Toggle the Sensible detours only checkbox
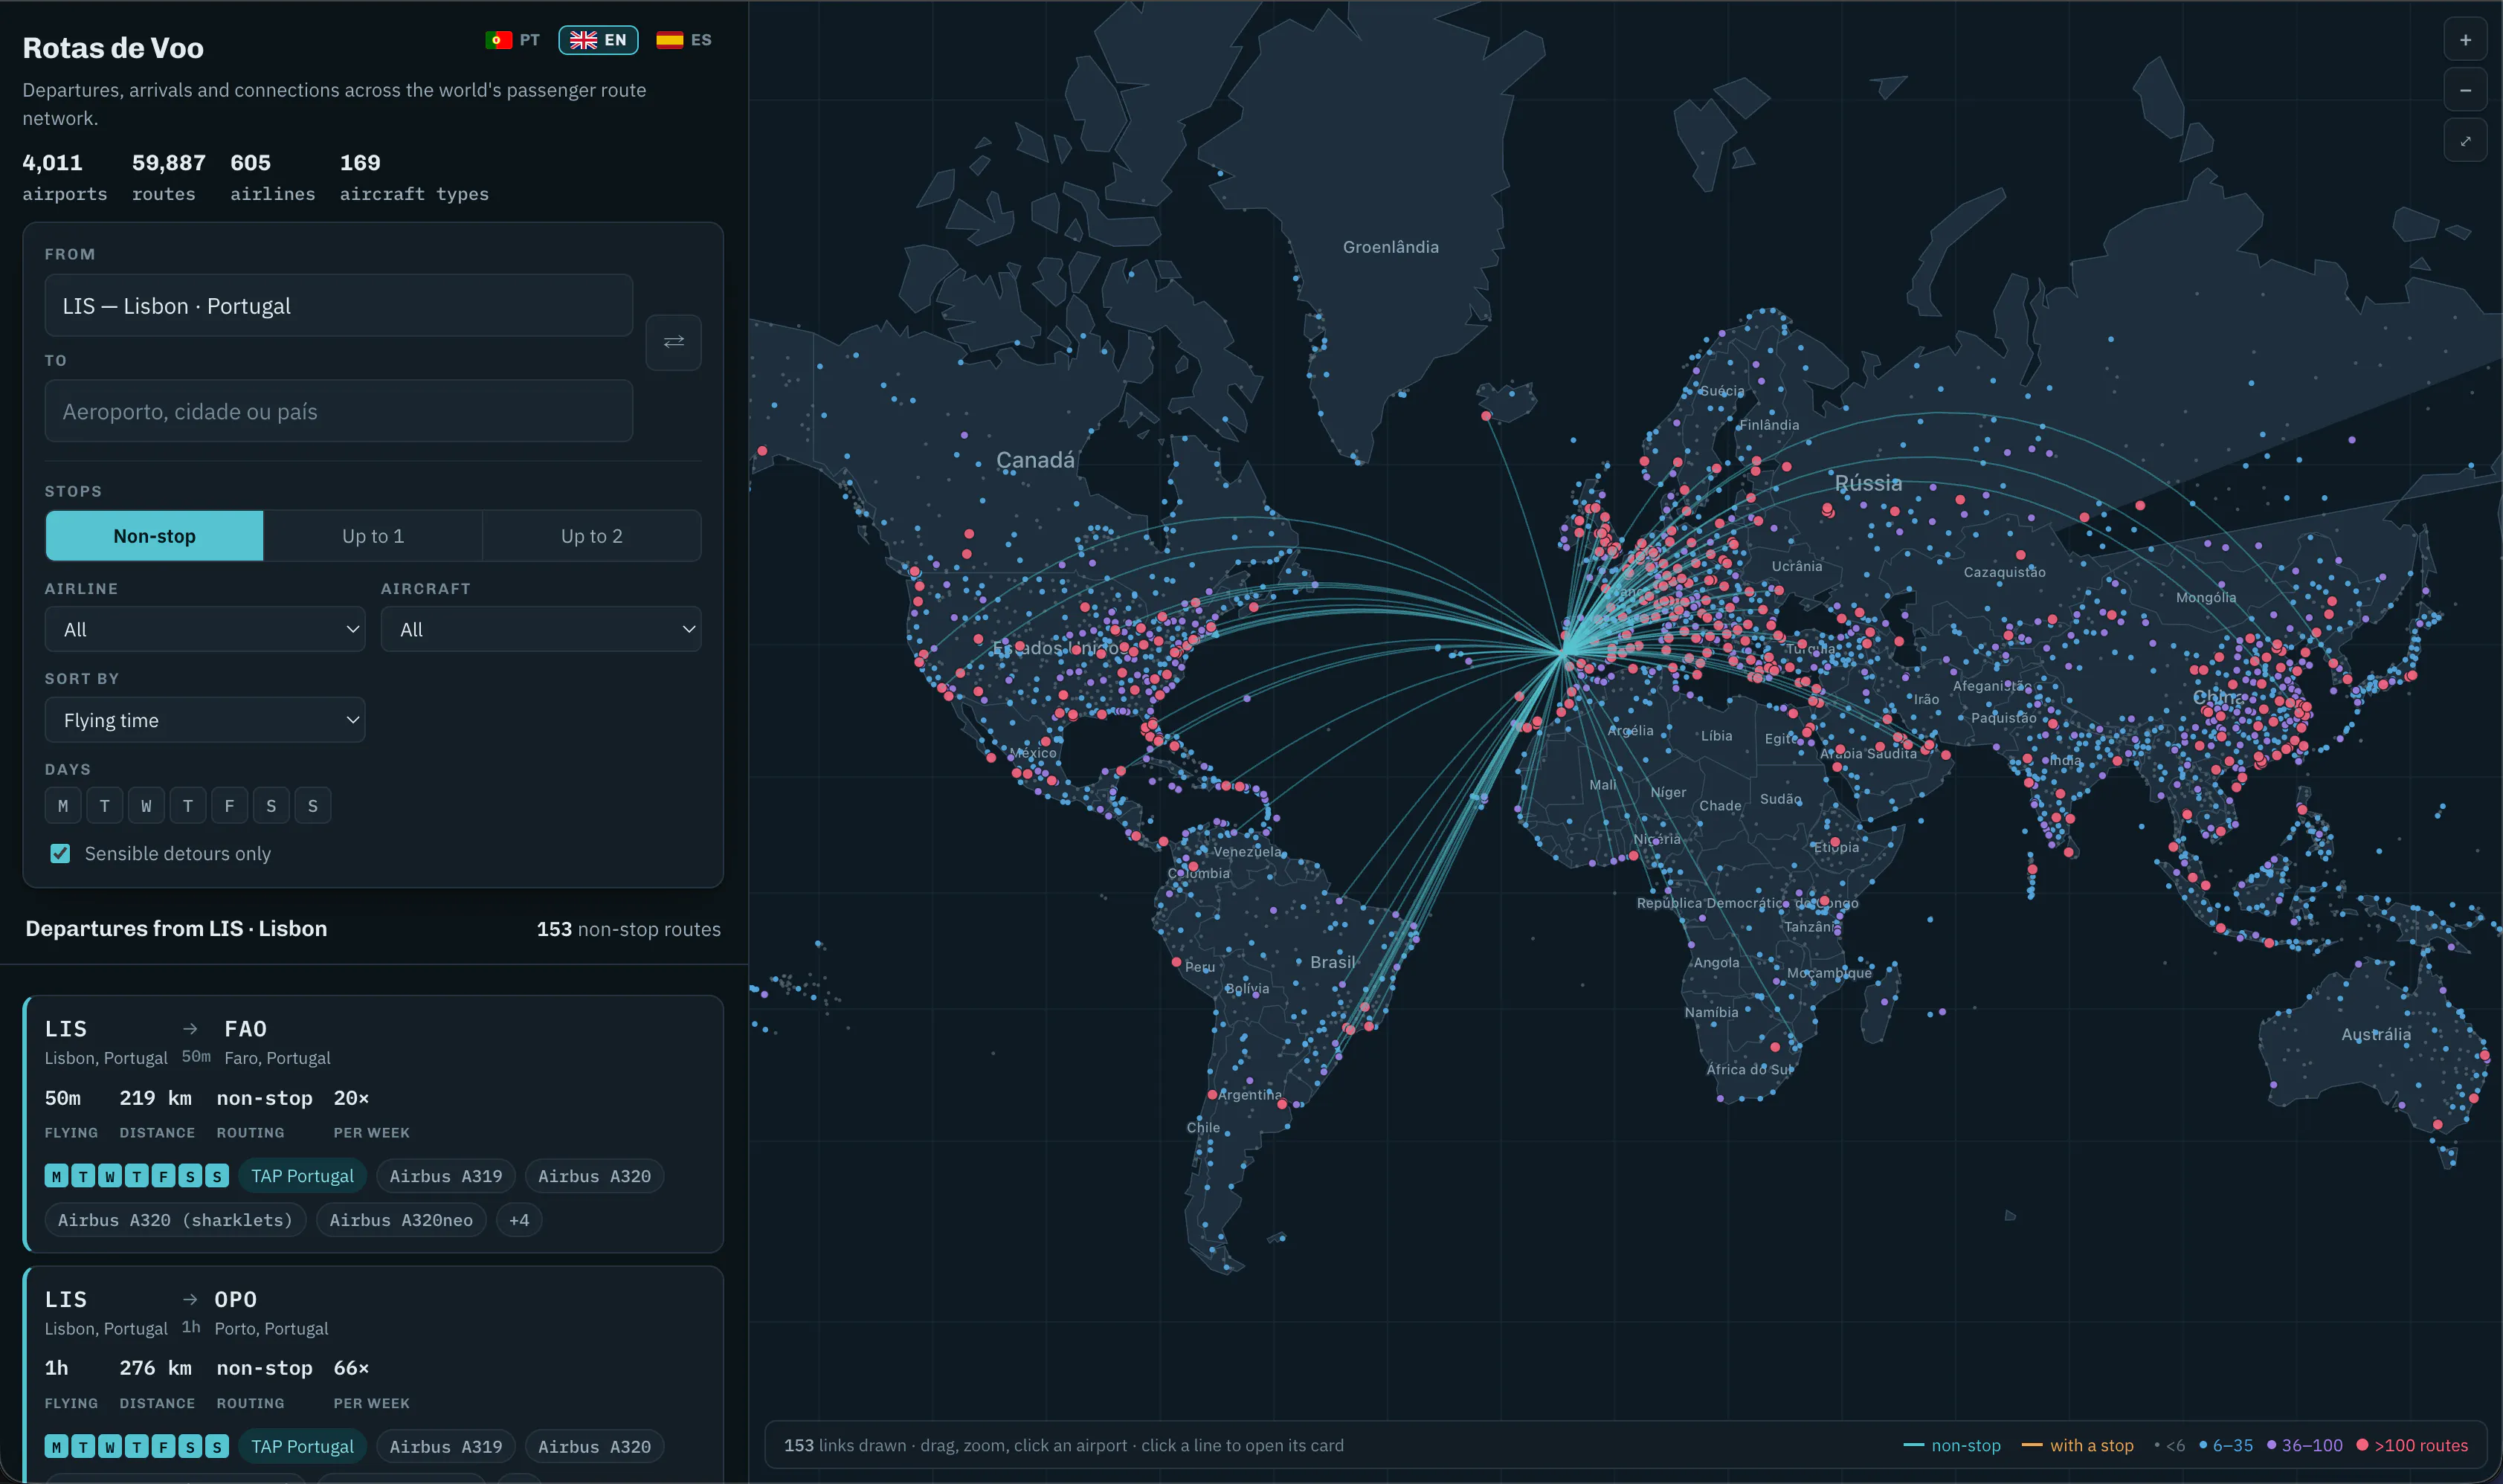2503x1484 pixels. point(60,854)
